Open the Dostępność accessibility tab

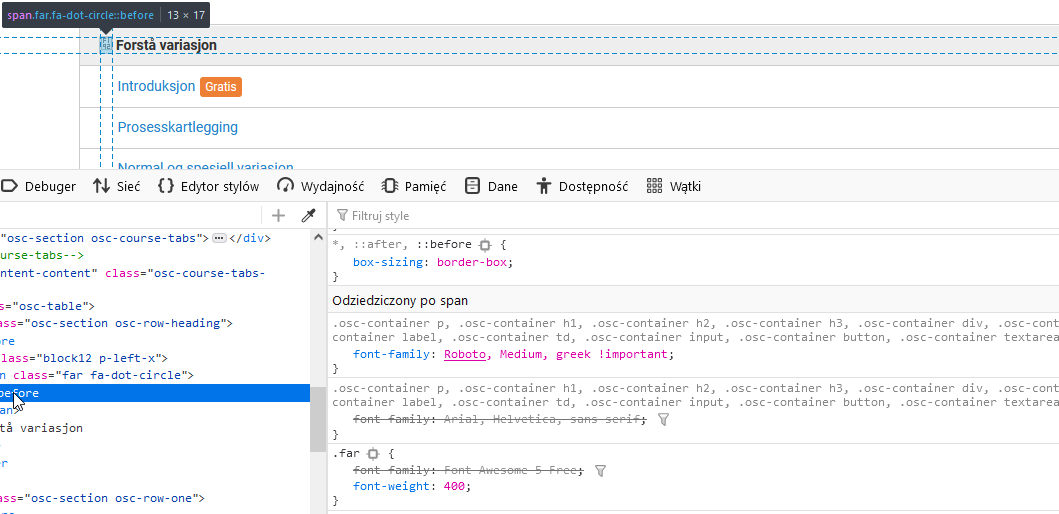click(x=582, y=186)
